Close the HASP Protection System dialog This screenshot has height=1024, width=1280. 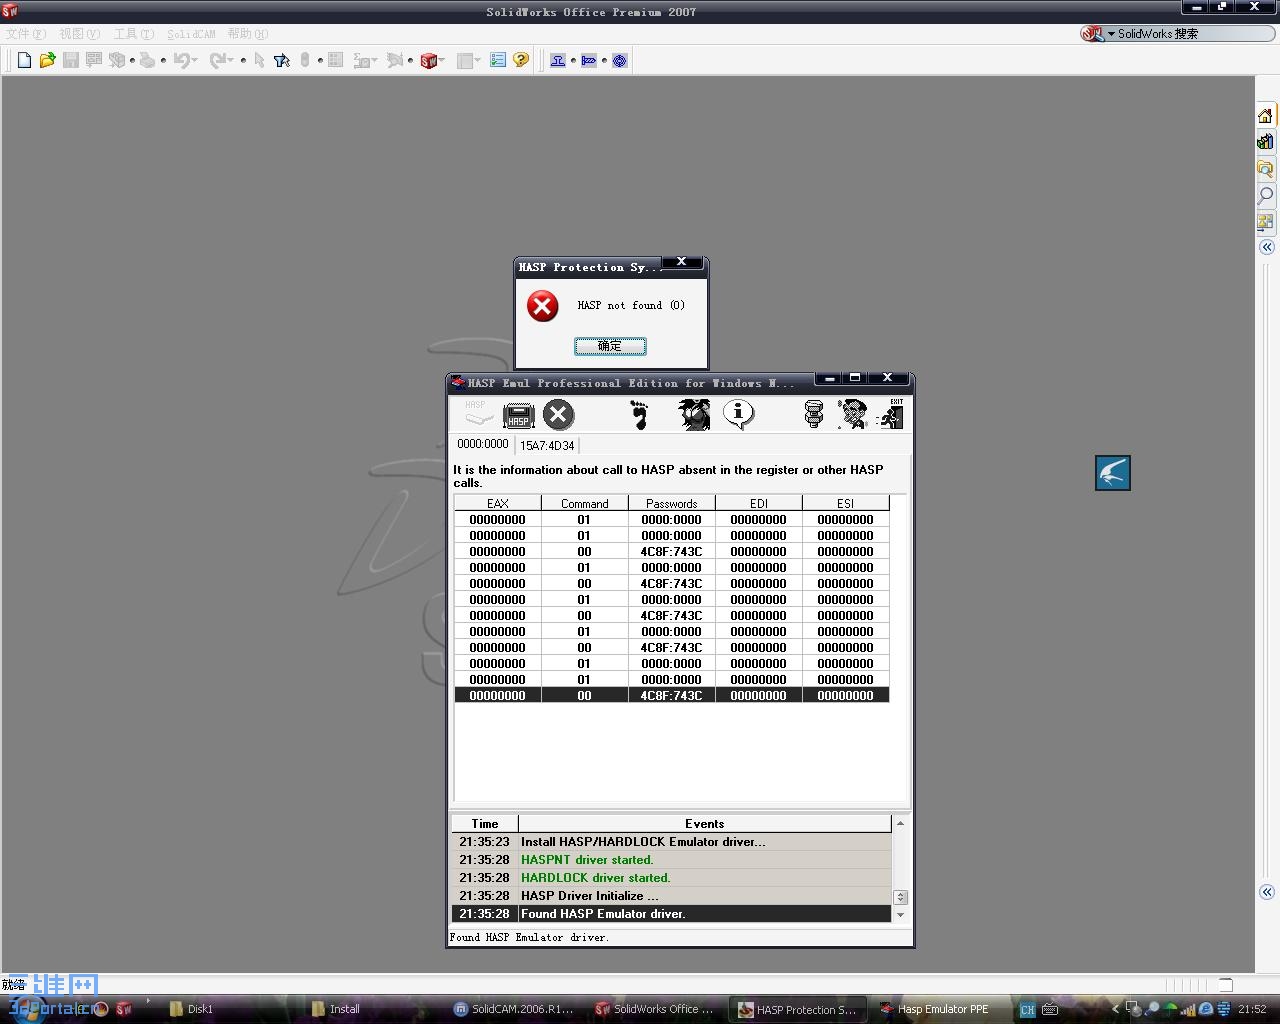(682, 263)
